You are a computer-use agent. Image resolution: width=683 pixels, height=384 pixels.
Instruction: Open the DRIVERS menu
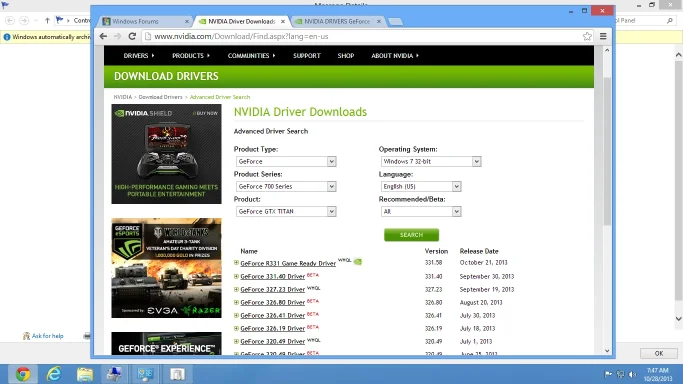coord(139,56)
